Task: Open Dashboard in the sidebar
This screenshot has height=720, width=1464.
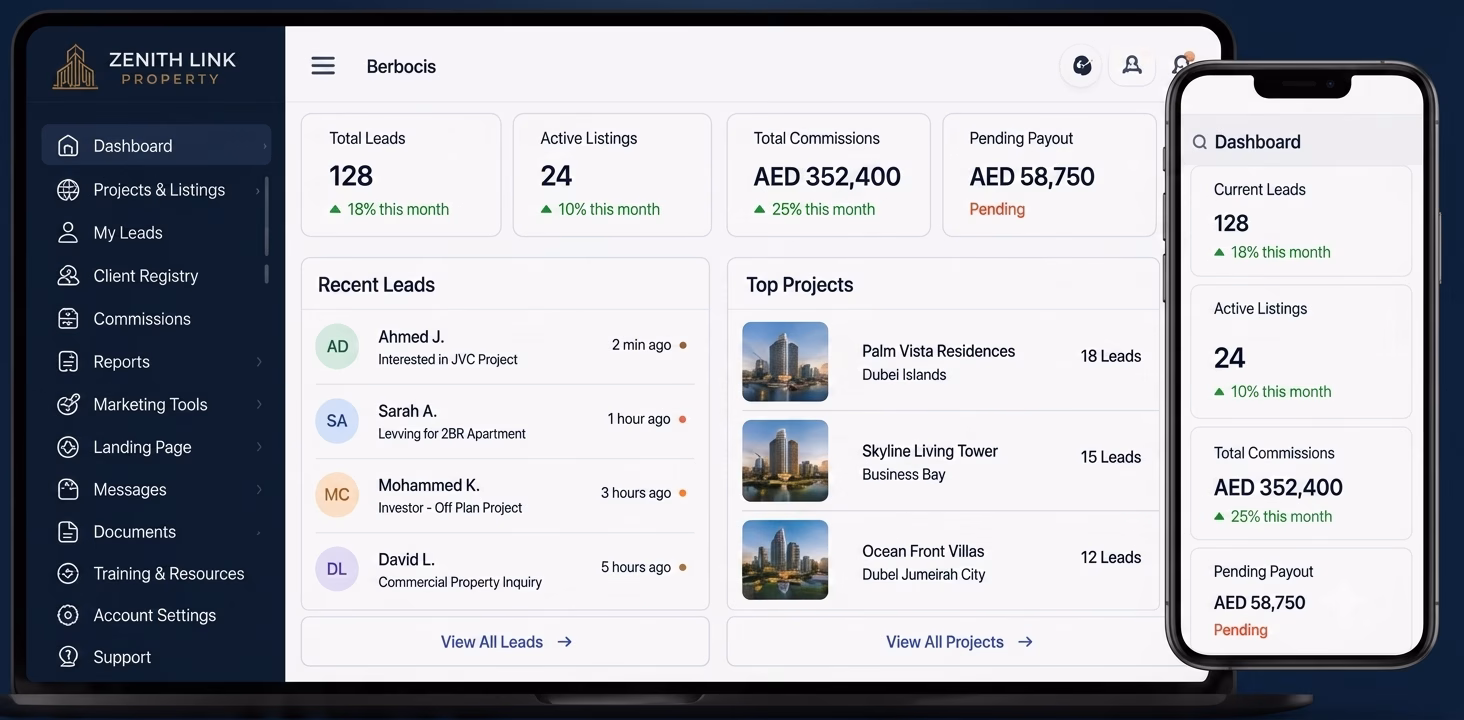Action: pyautogui.click(x=156, y=146)
